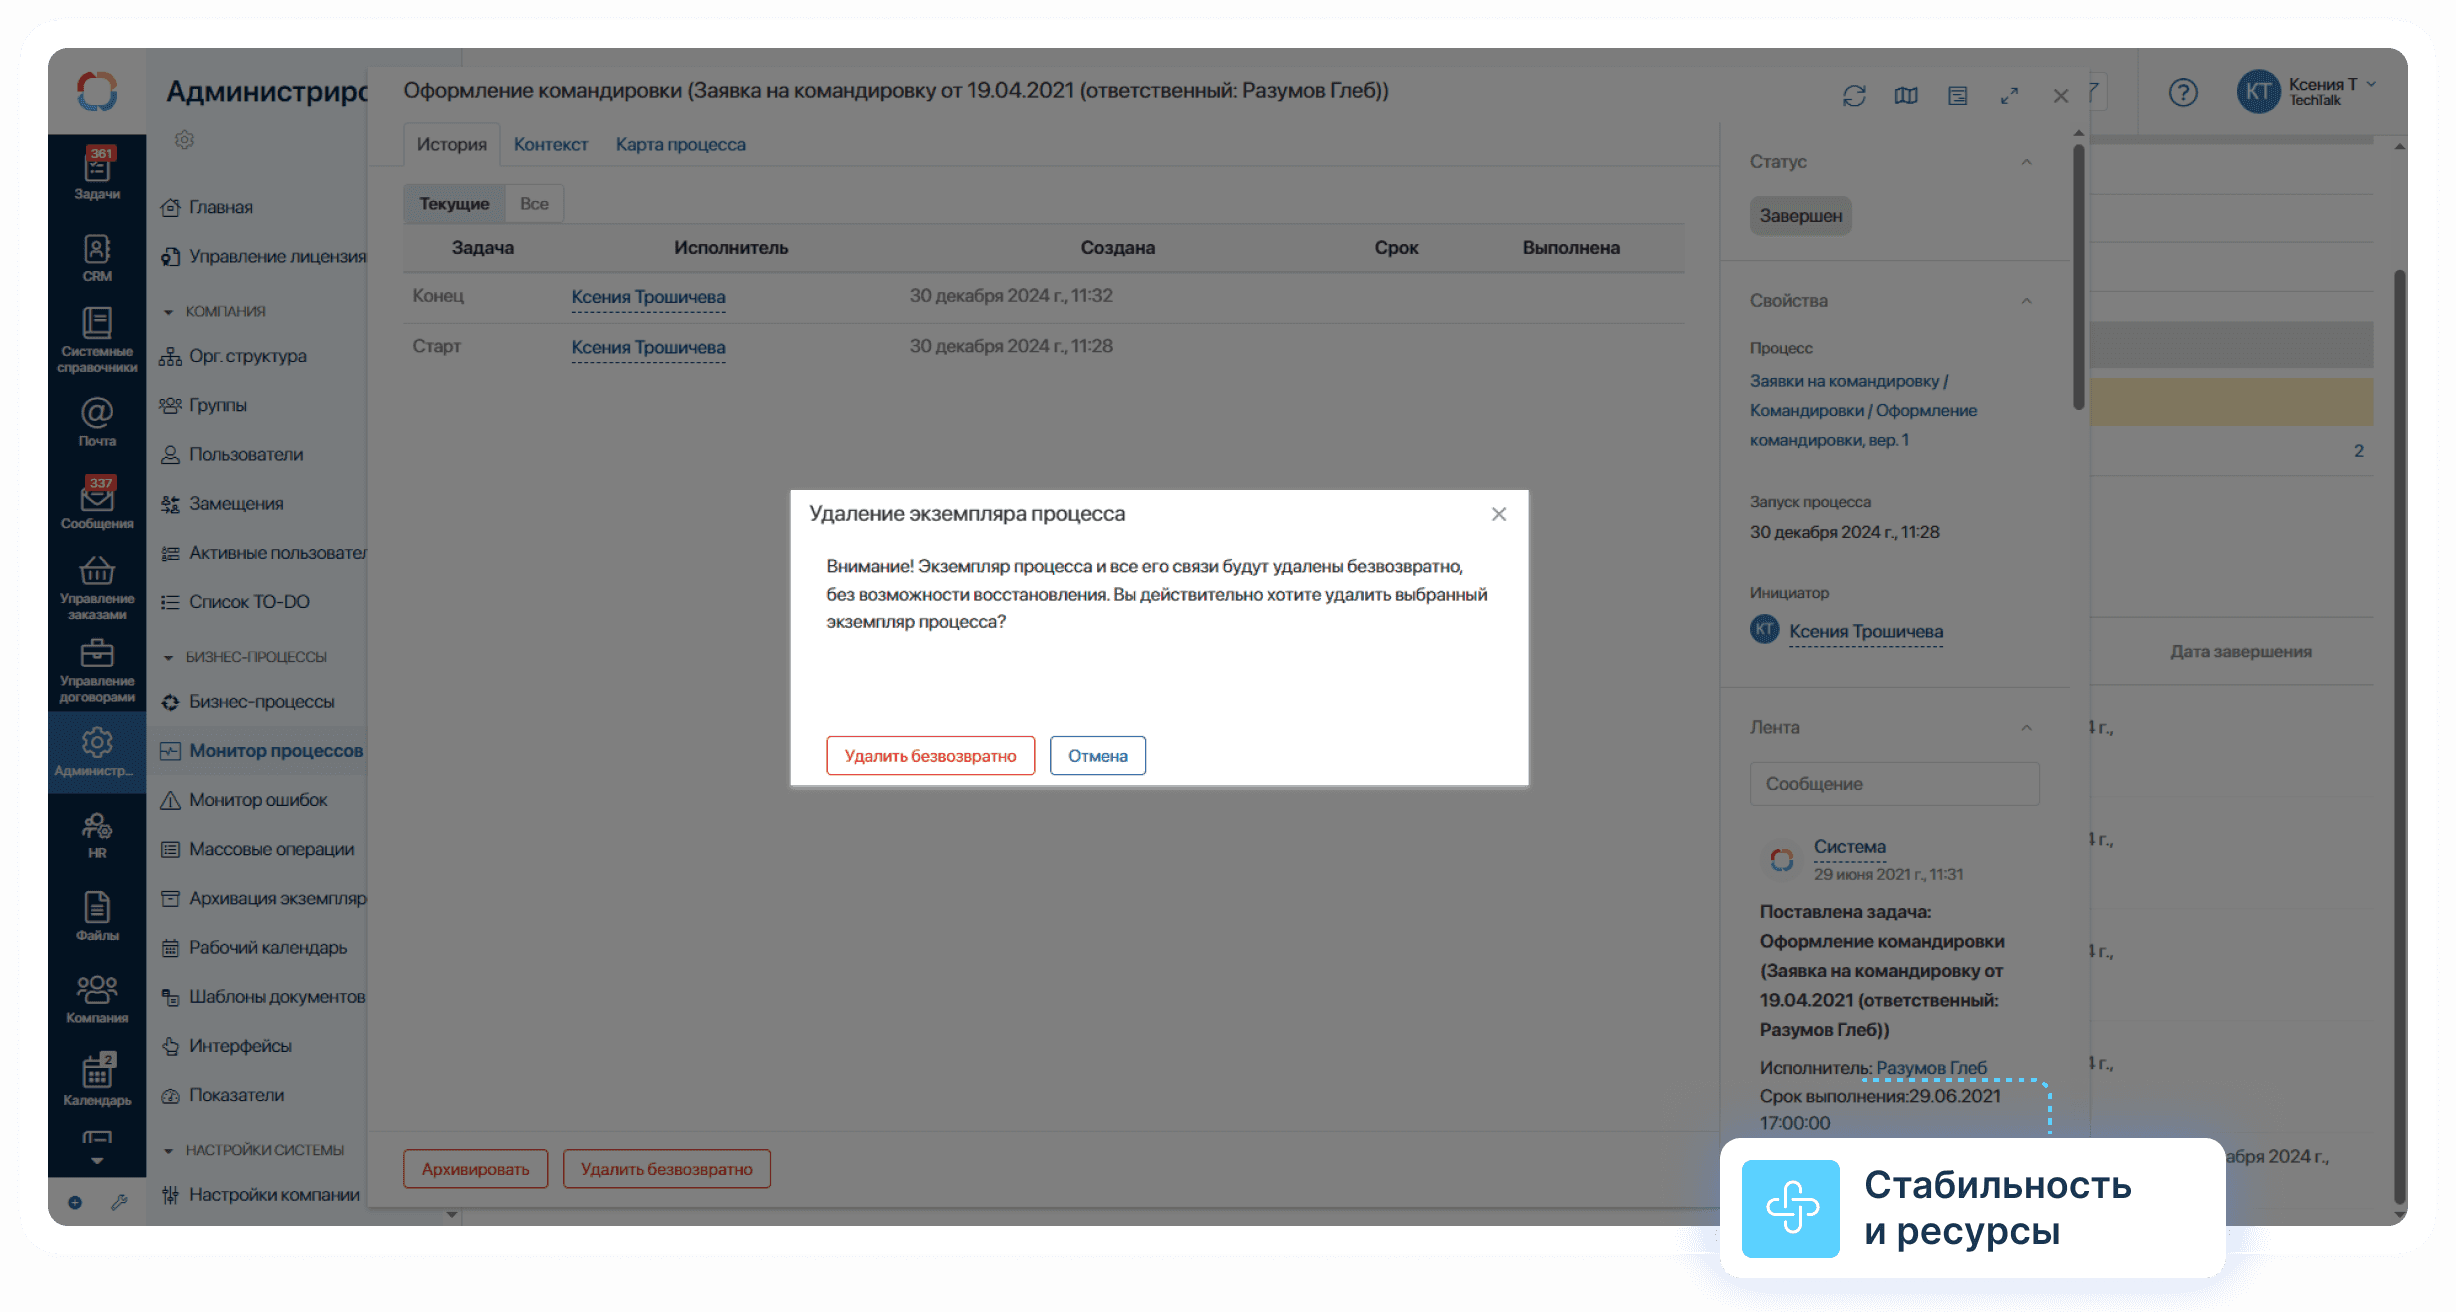The height and width of the screenshot is (1312, 2456).
Task: Collapse the Статус section
Action: tap(2026, 162)
